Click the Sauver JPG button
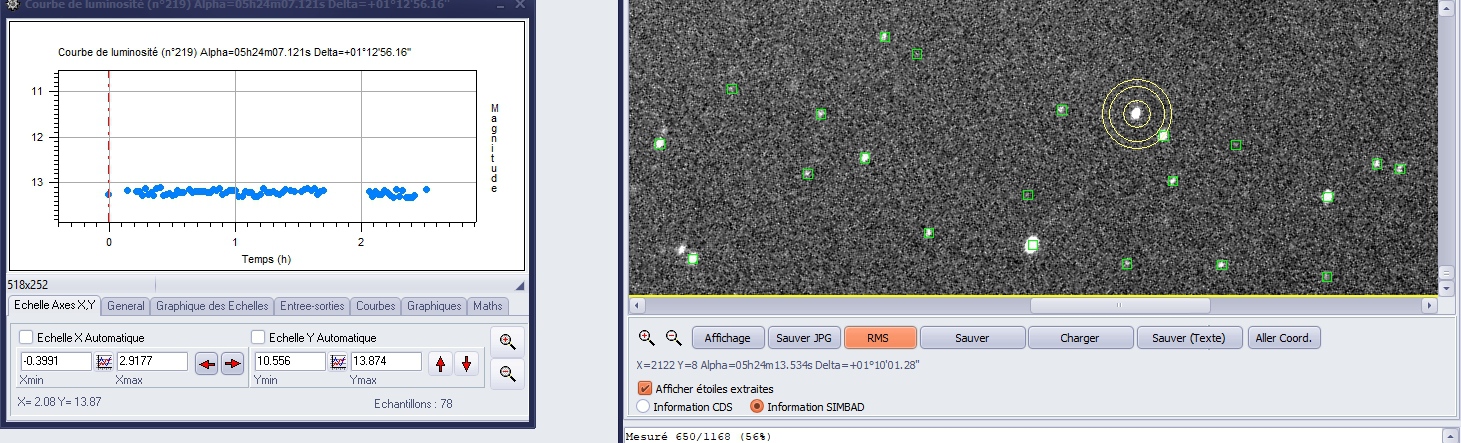 coord(804,338)
